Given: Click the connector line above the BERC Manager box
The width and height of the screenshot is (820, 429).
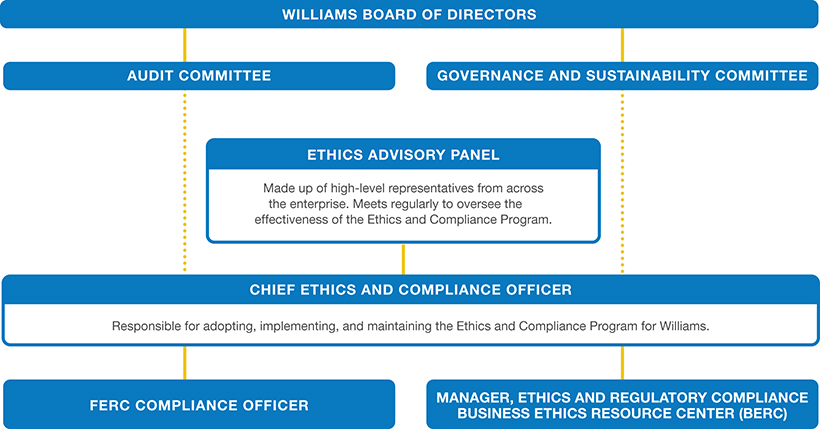Looking at the screenshot, I should (x=622, y=362).
